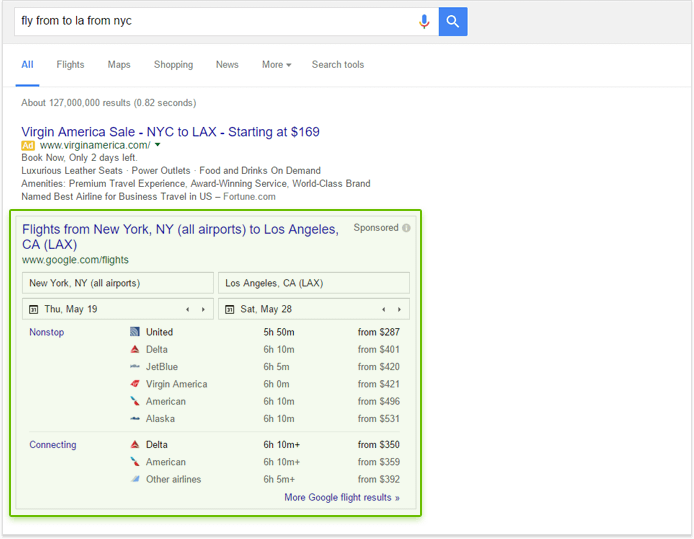The width and height of the screenshot is (694, 539).
Task: Click the Nonstop flights link
Action: coord(46,332)
